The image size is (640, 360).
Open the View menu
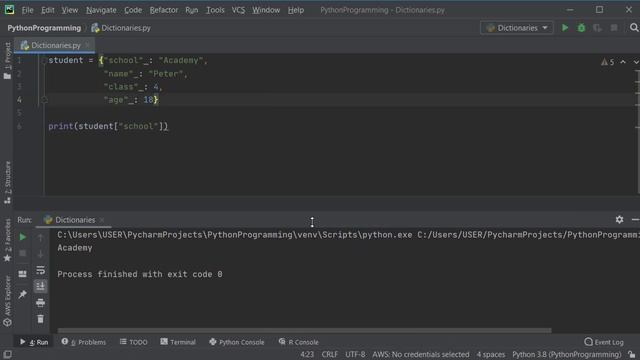[x=70, y=10]
